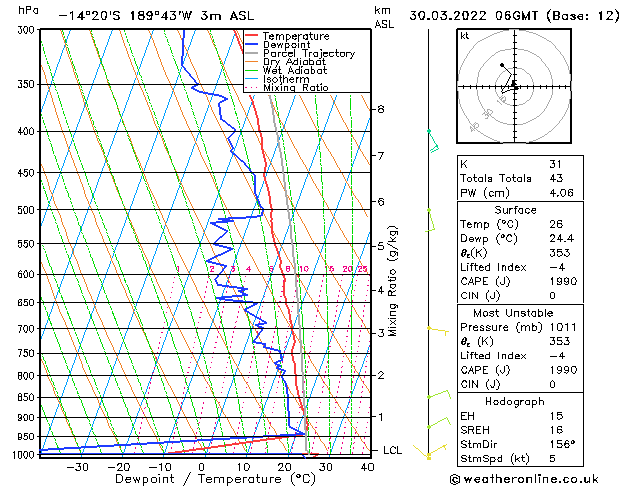This screenshot has width=629, height=486.
Task: Click the Hodograph section heading in the table
Action: point(515,401)
